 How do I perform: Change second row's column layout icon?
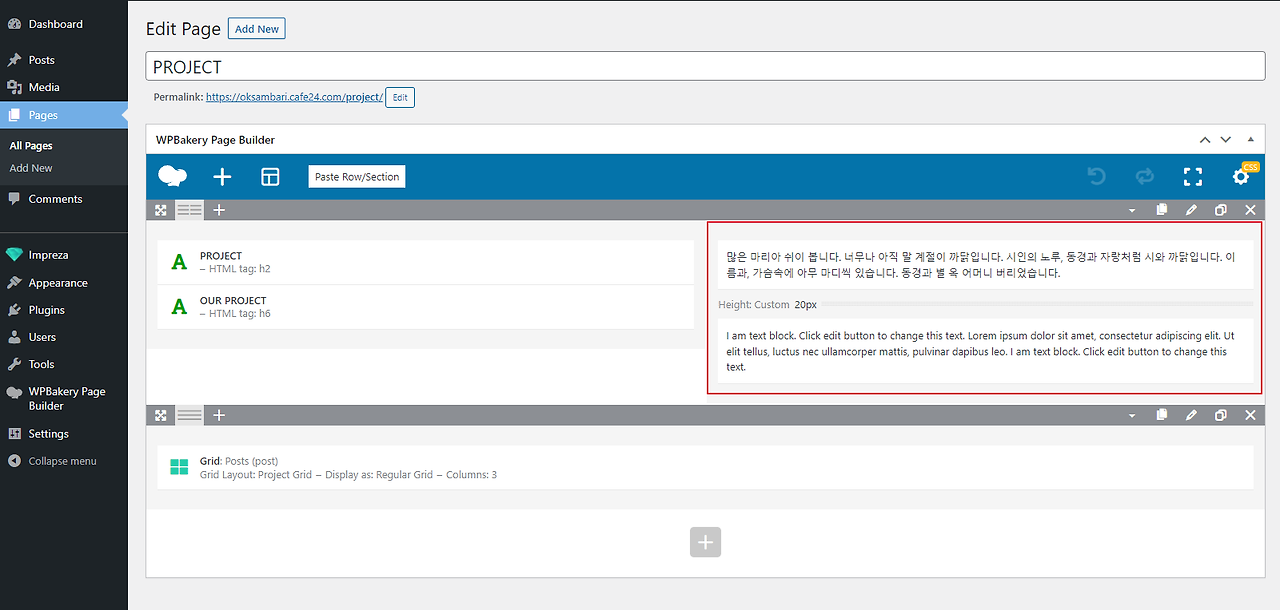pyautogui.click(x=190, y=415)
